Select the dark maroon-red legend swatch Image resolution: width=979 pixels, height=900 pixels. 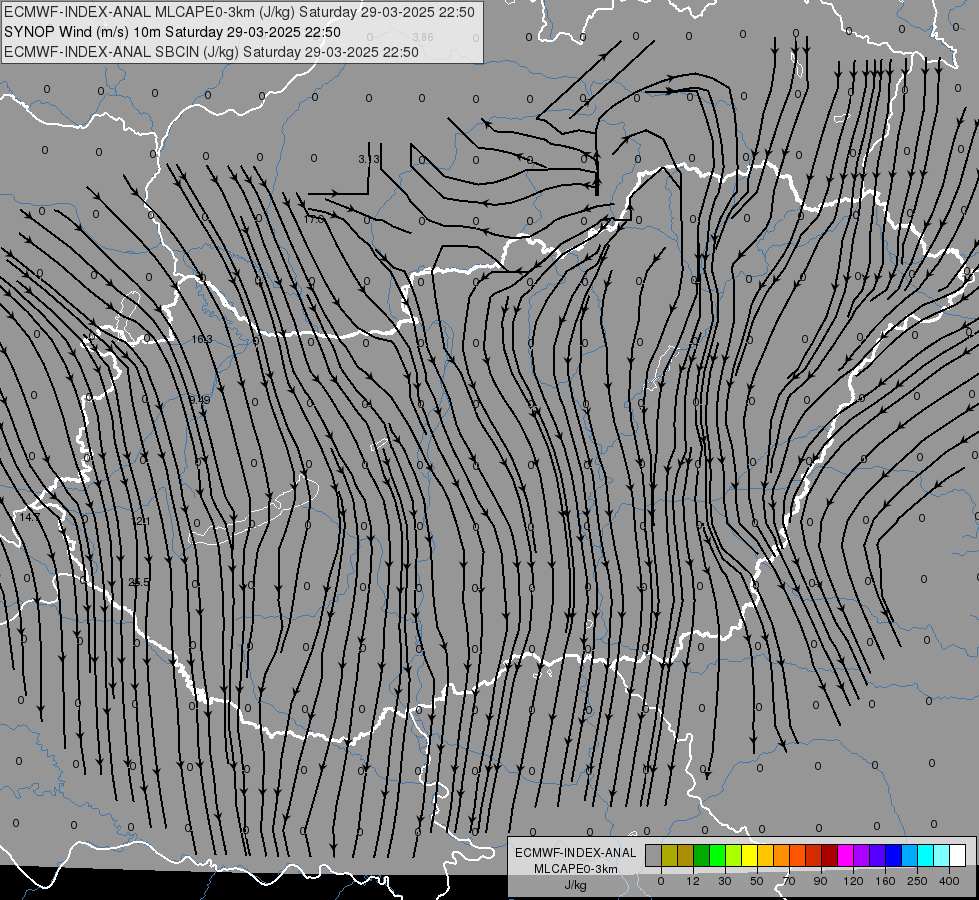[x=830, y=855]
